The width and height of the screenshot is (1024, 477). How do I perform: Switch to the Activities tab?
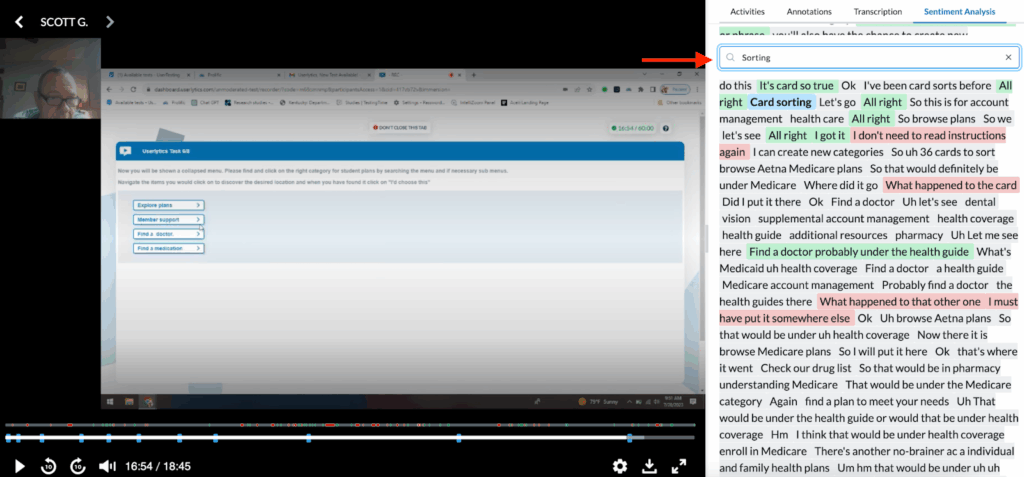pyautogui.click(x=748, y=12)
